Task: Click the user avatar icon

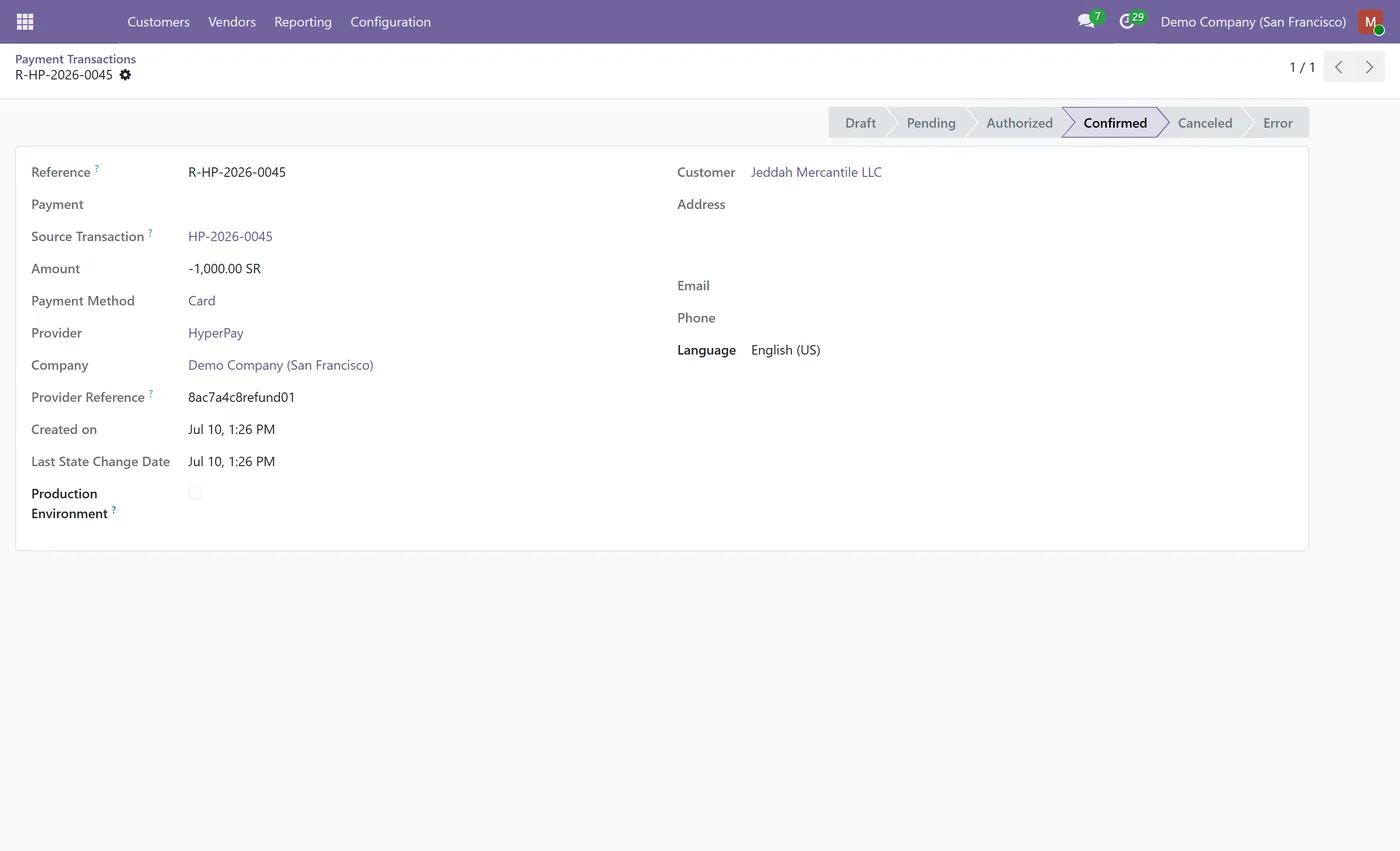Action: click(1371, 21)
